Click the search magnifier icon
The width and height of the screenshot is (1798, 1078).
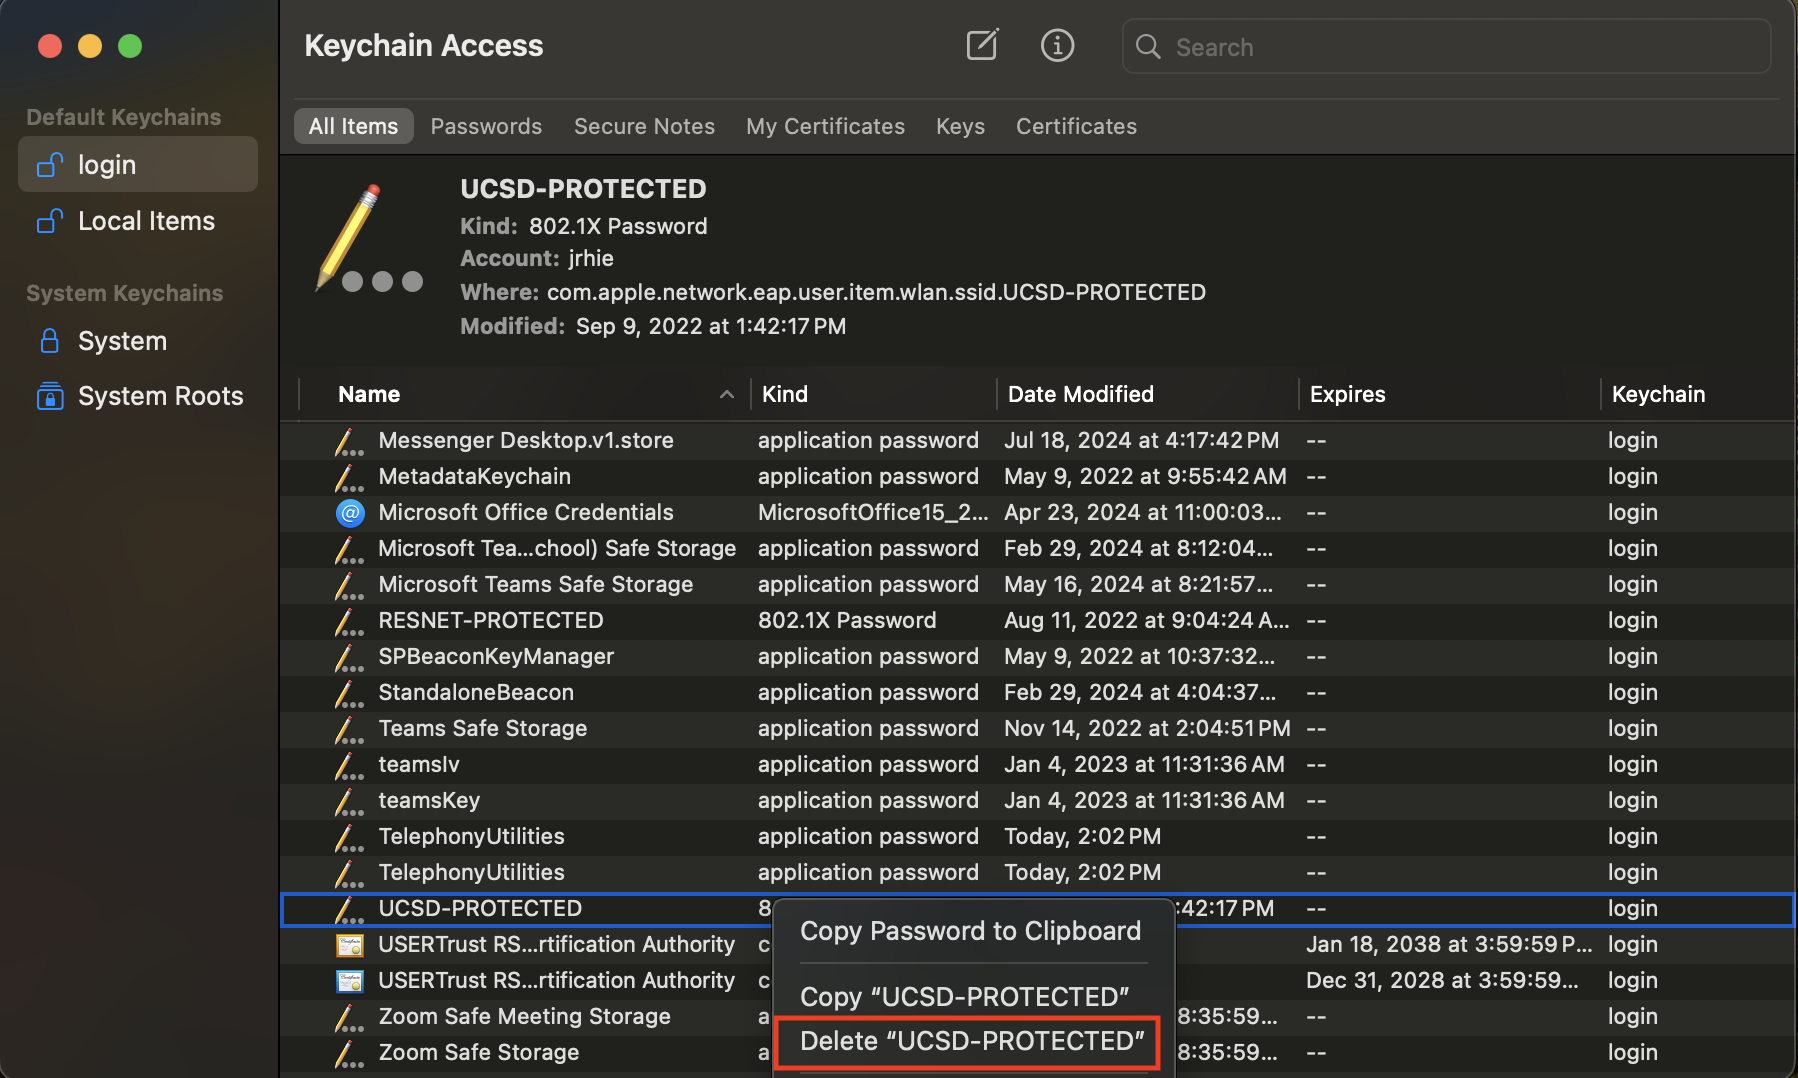(x=1147, y=46)
